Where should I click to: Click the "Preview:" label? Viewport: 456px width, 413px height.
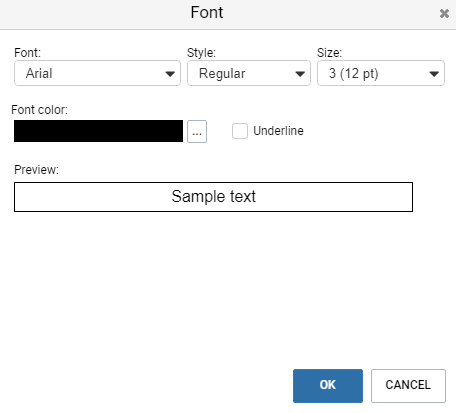pyautogui.click(x=36, y=170)
